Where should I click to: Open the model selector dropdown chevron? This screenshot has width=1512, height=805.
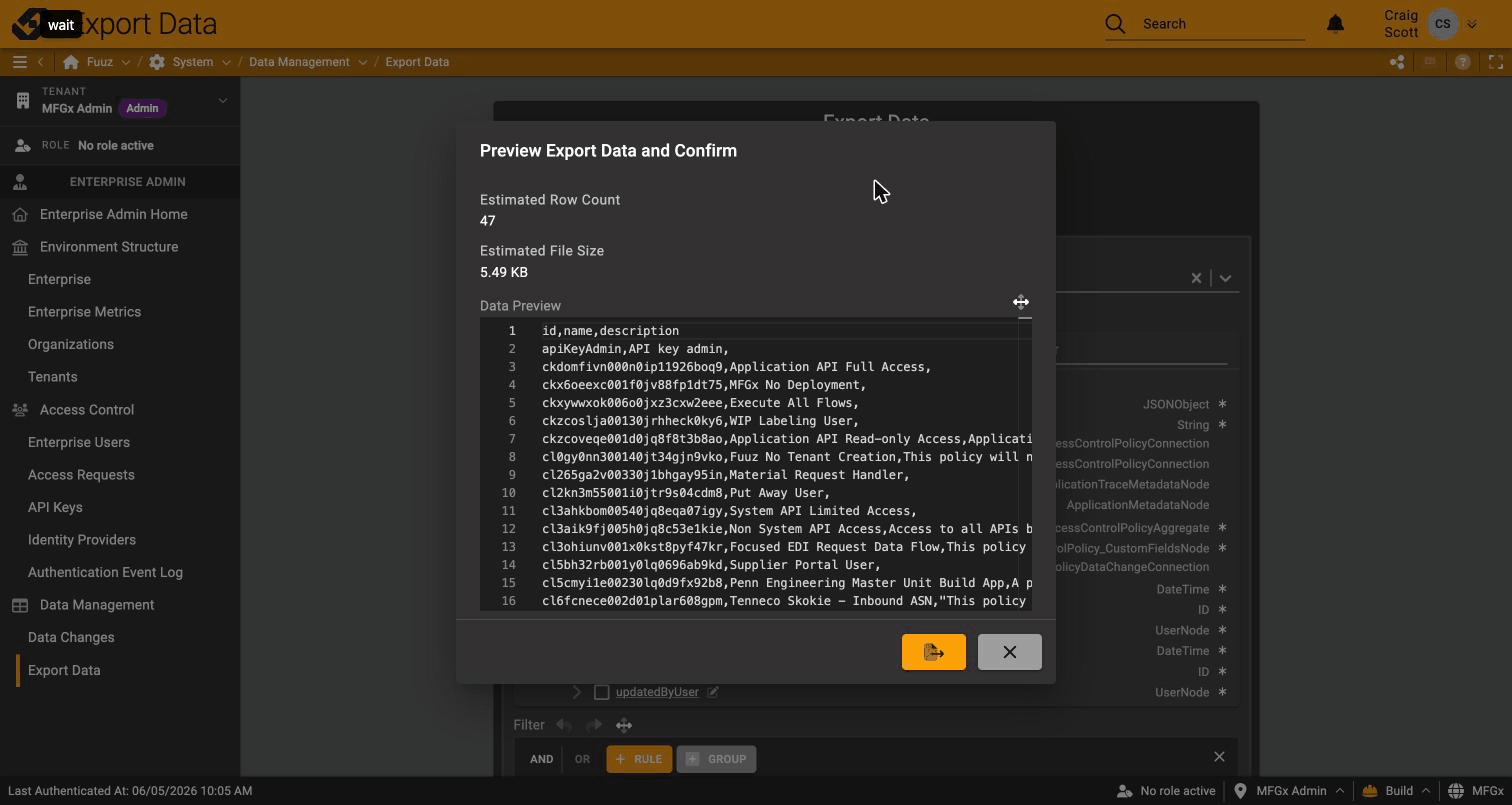(x=1225, y=278)
